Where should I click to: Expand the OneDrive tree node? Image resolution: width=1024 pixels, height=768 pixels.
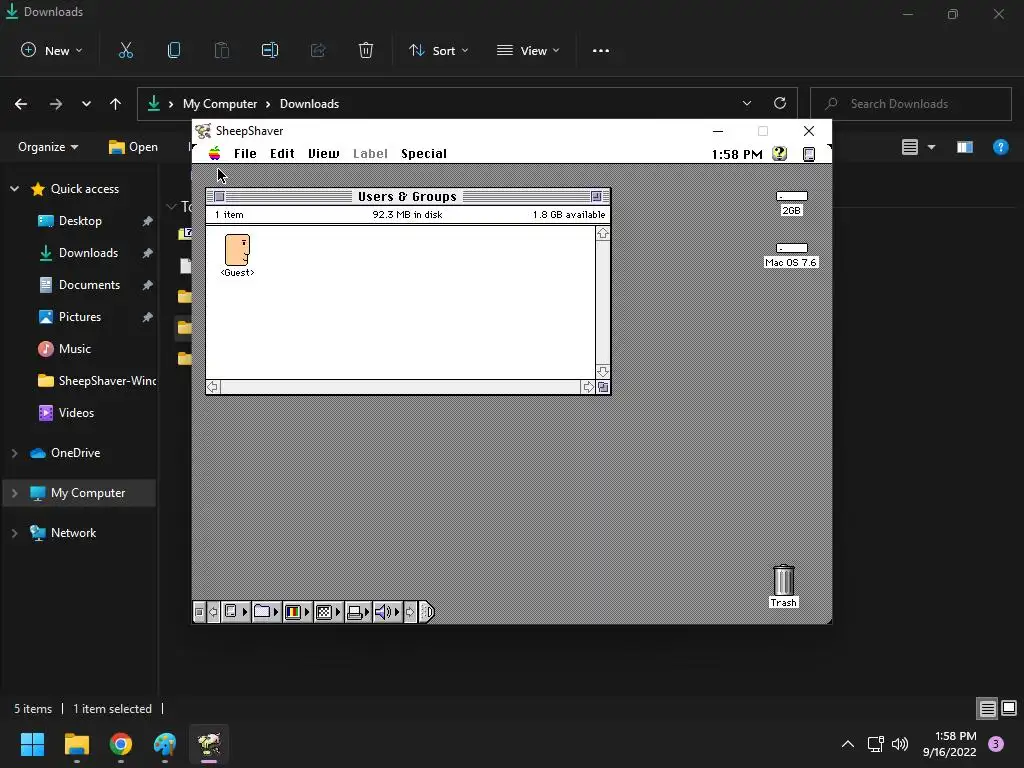tap(14, 453)
